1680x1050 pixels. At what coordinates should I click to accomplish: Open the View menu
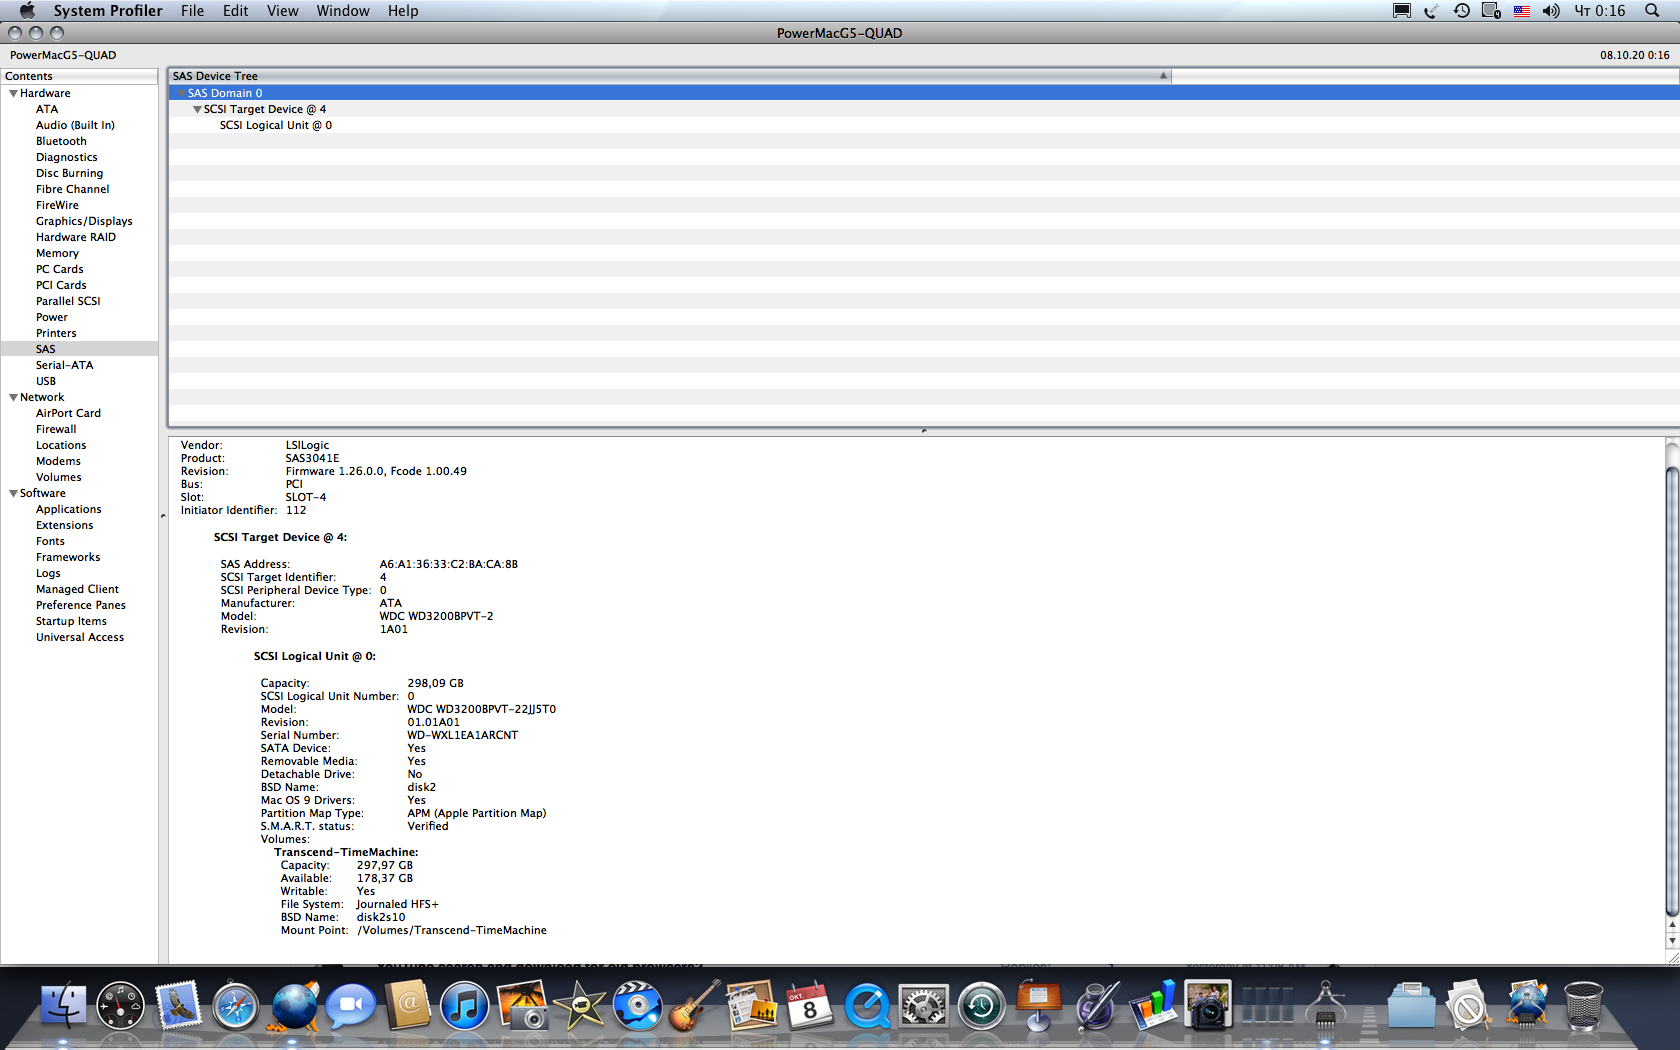click(x=282, y=11)
